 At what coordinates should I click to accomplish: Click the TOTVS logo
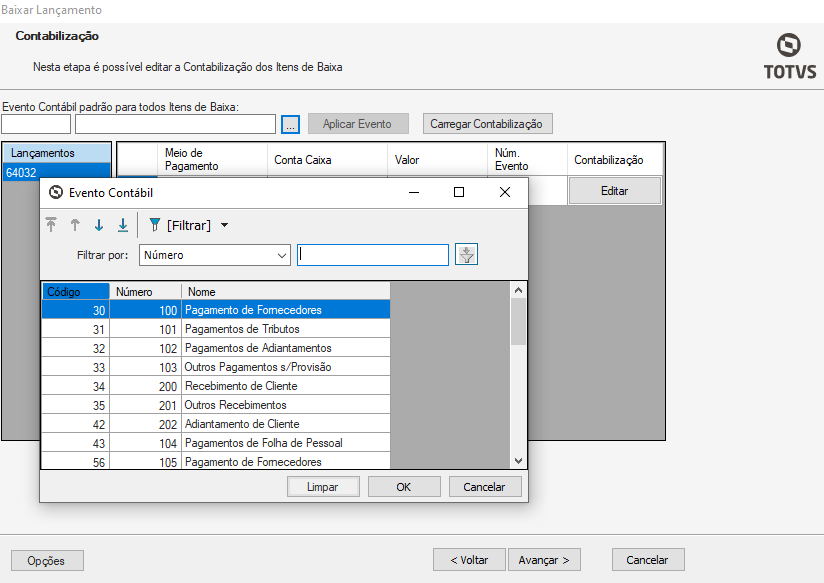789,56
